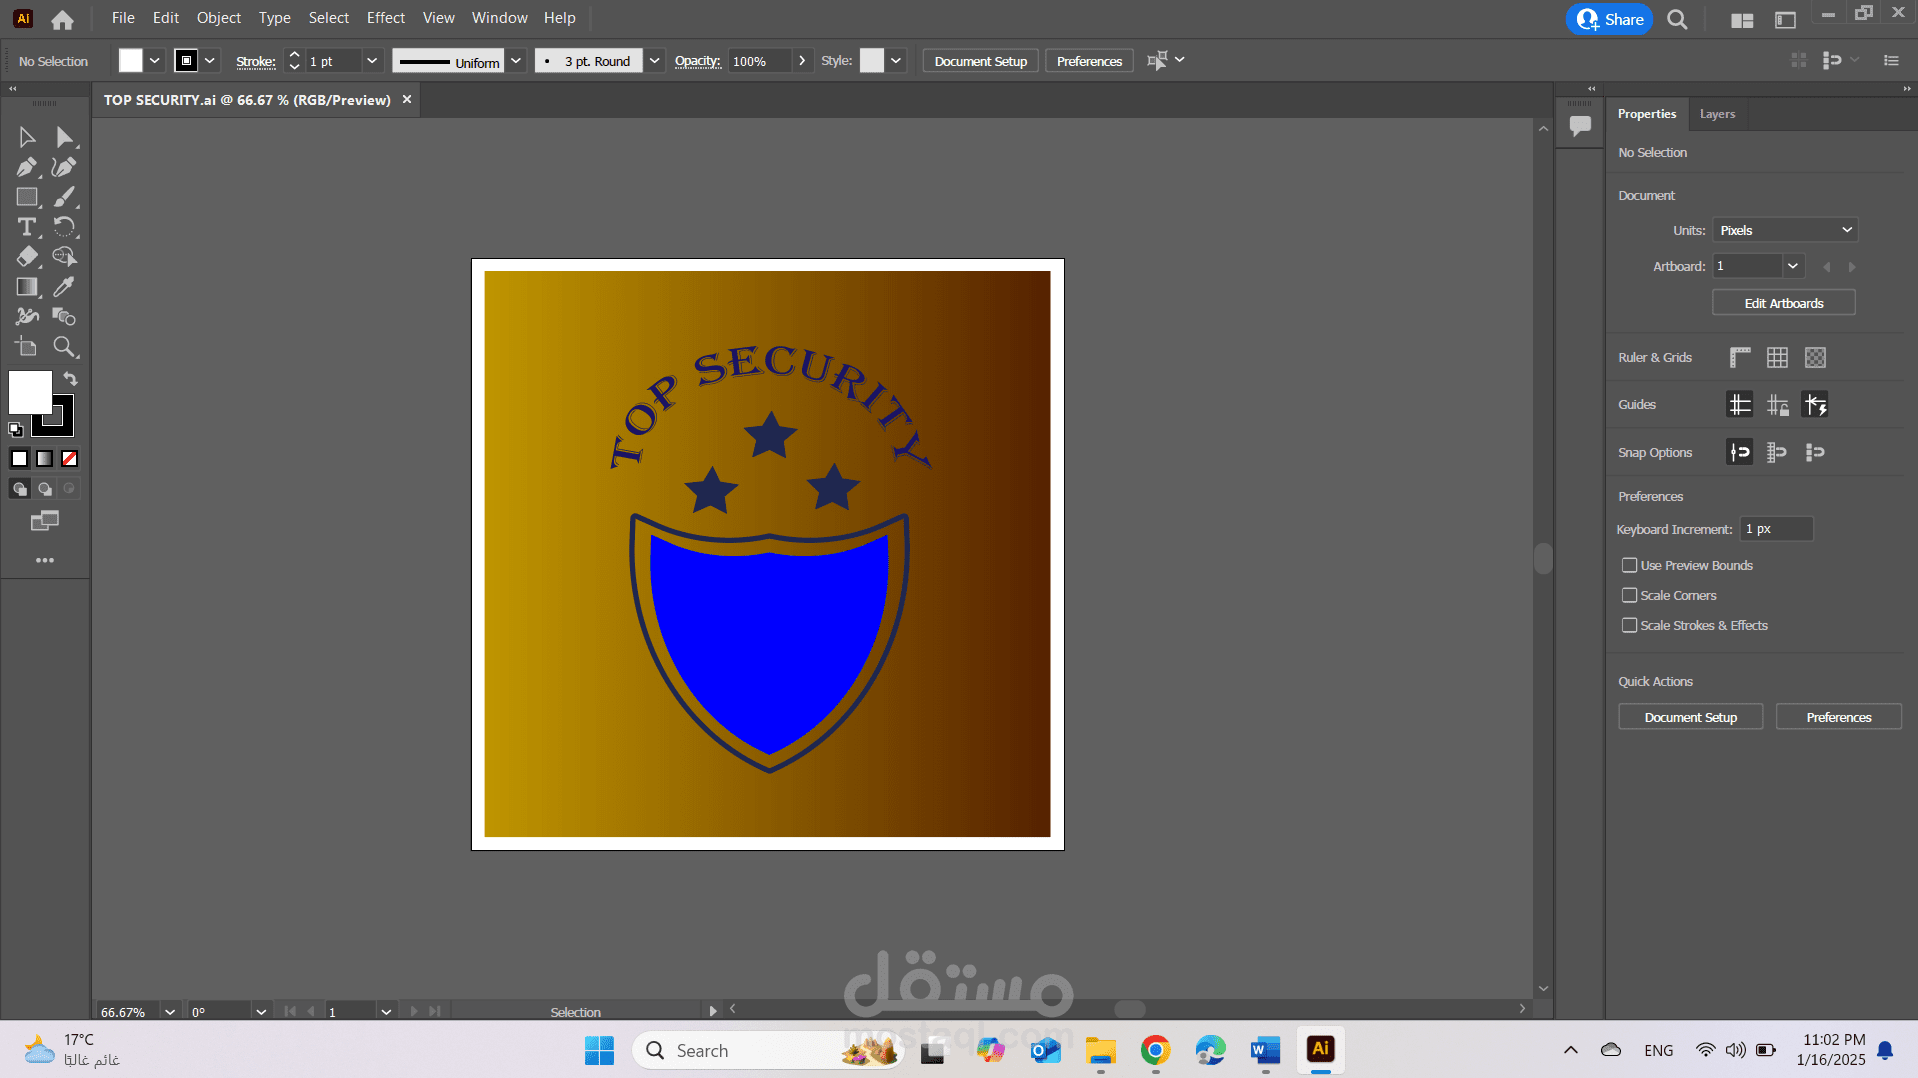
Task: Expand the Artboard number dropdown
Action: coord(1793,266)
